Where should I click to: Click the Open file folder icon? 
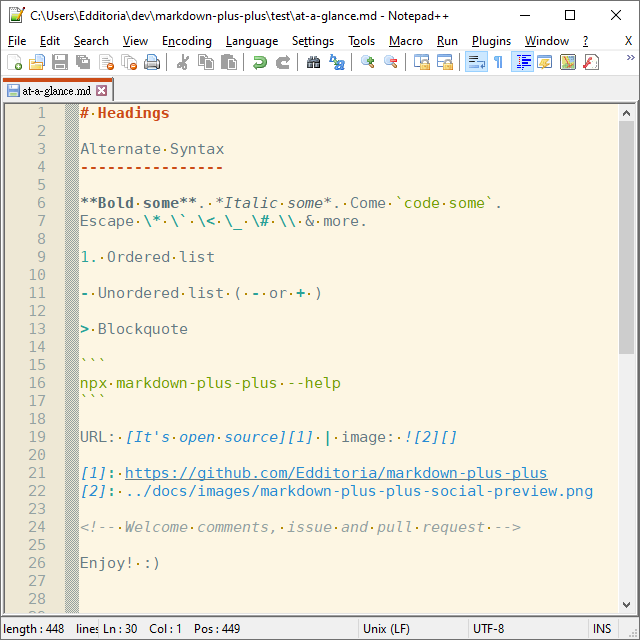coord(37,62)
